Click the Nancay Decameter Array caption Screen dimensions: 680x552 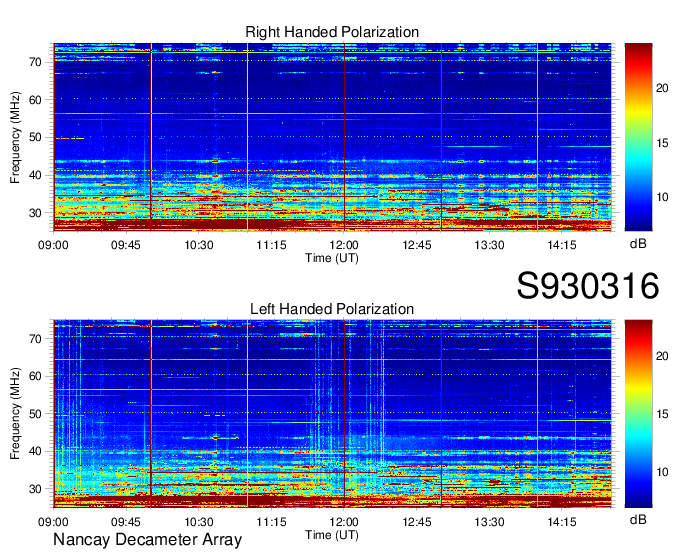(x=147, y=540)
